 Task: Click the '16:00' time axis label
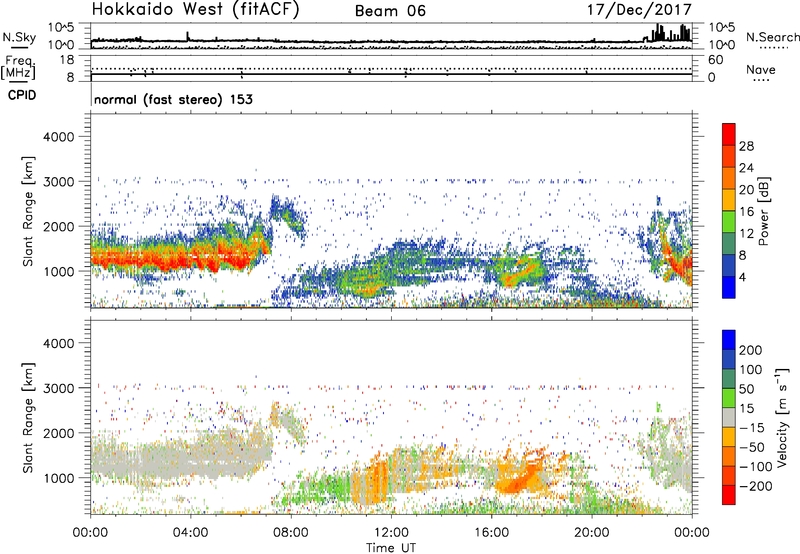click(491, 533)
